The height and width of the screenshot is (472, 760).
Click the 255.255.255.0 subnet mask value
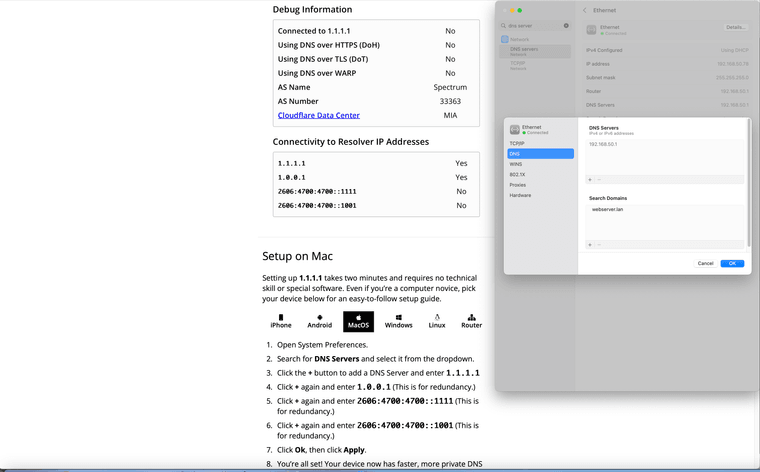(732, 78)
